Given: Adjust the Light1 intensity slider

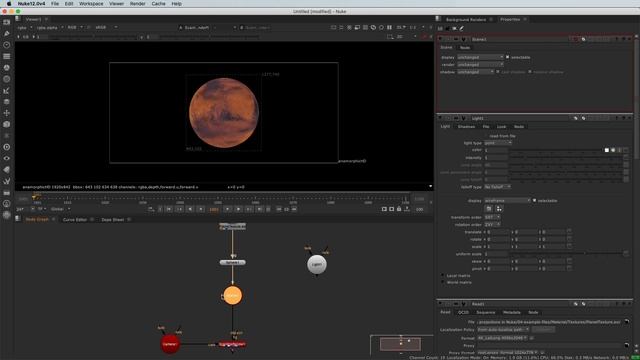Looking at the screenshot, I should (565, 158).
